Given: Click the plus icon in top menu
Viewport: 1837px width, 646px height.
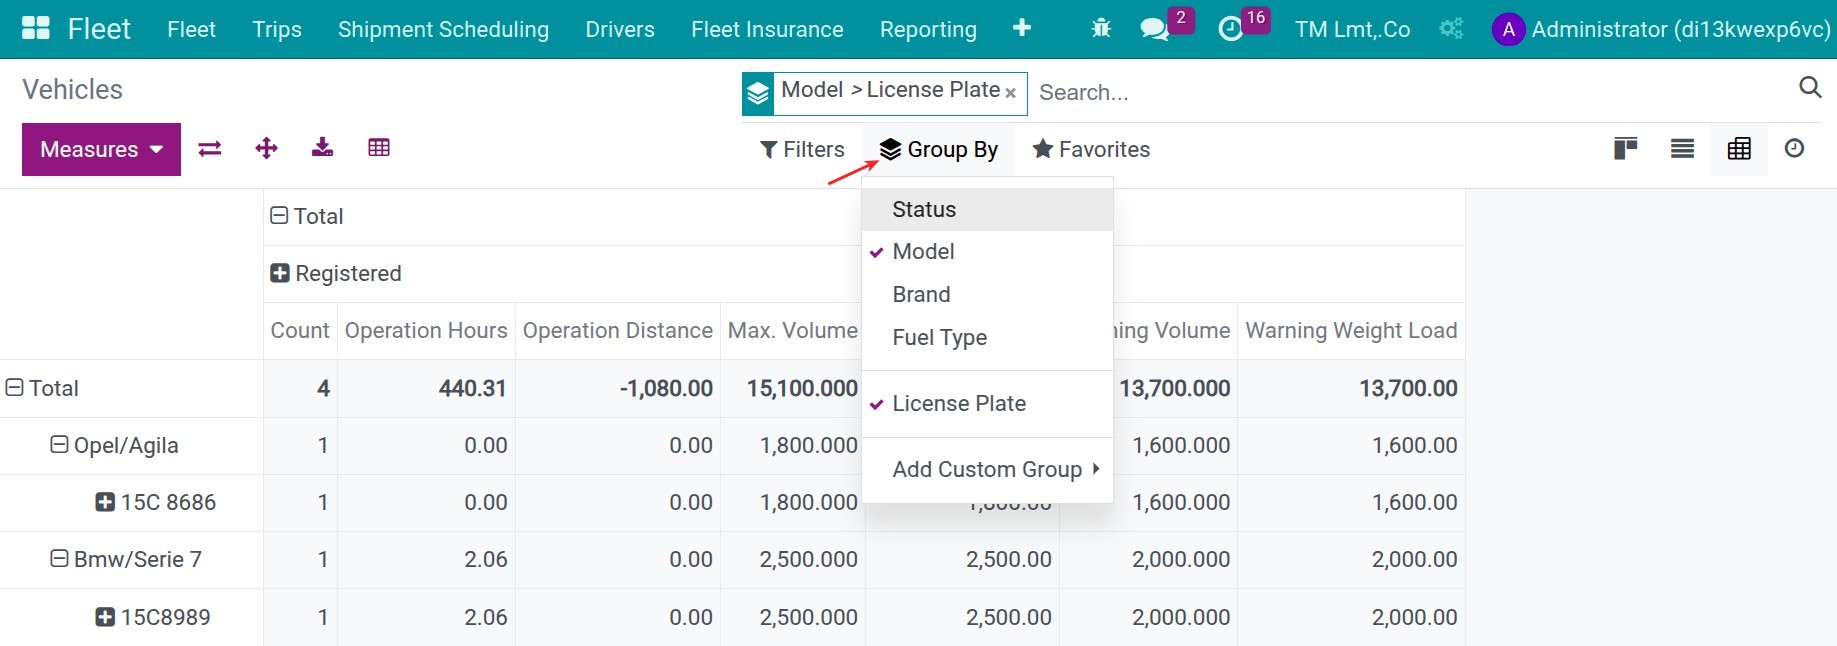Looking at the screenshot, I should (x=1022, y=28).
